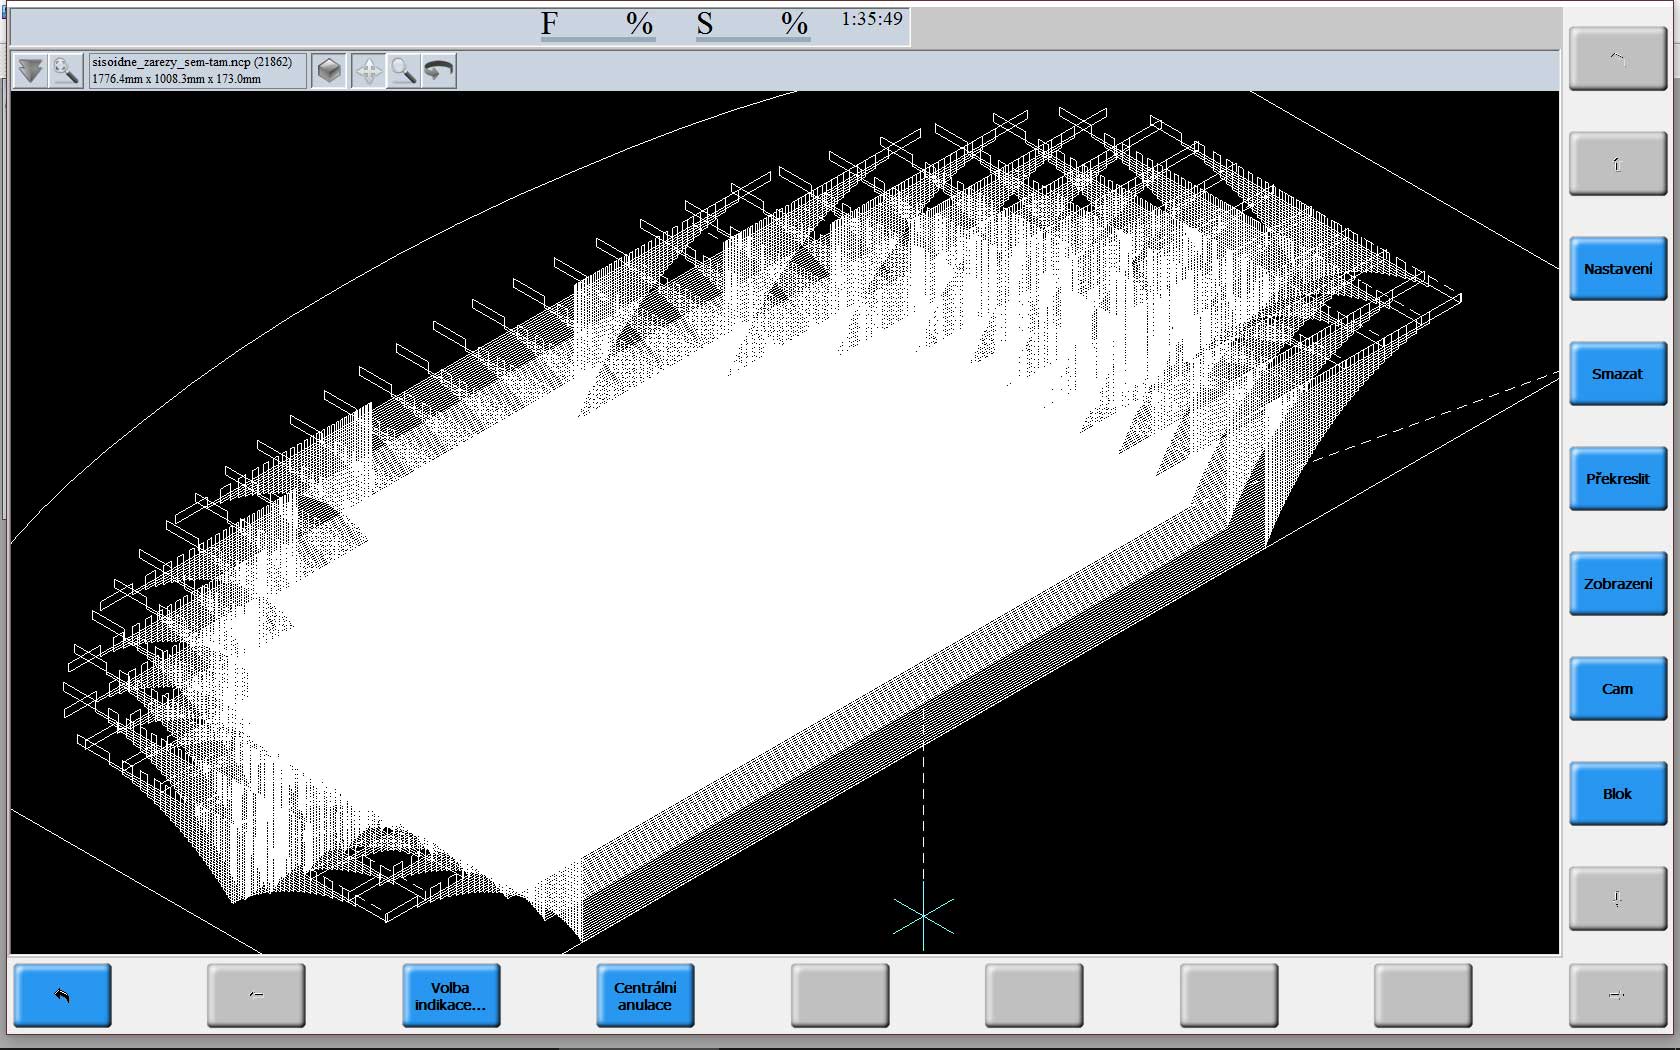Click the rotate view curved-arrow icon
This screenshot has width=1680, height=1050.
(439, 71)
